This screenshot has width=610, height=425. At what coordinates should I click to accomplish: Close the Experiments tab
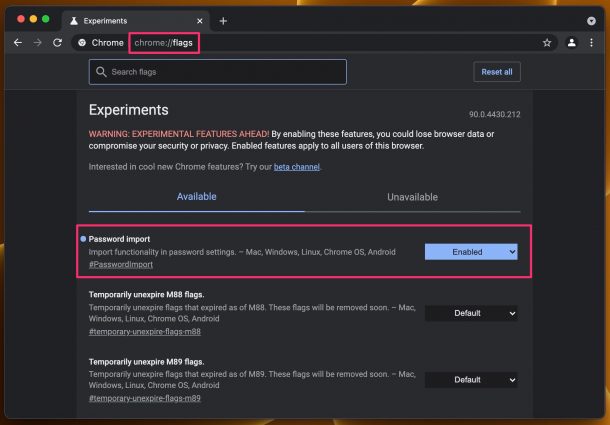(200, 21)
